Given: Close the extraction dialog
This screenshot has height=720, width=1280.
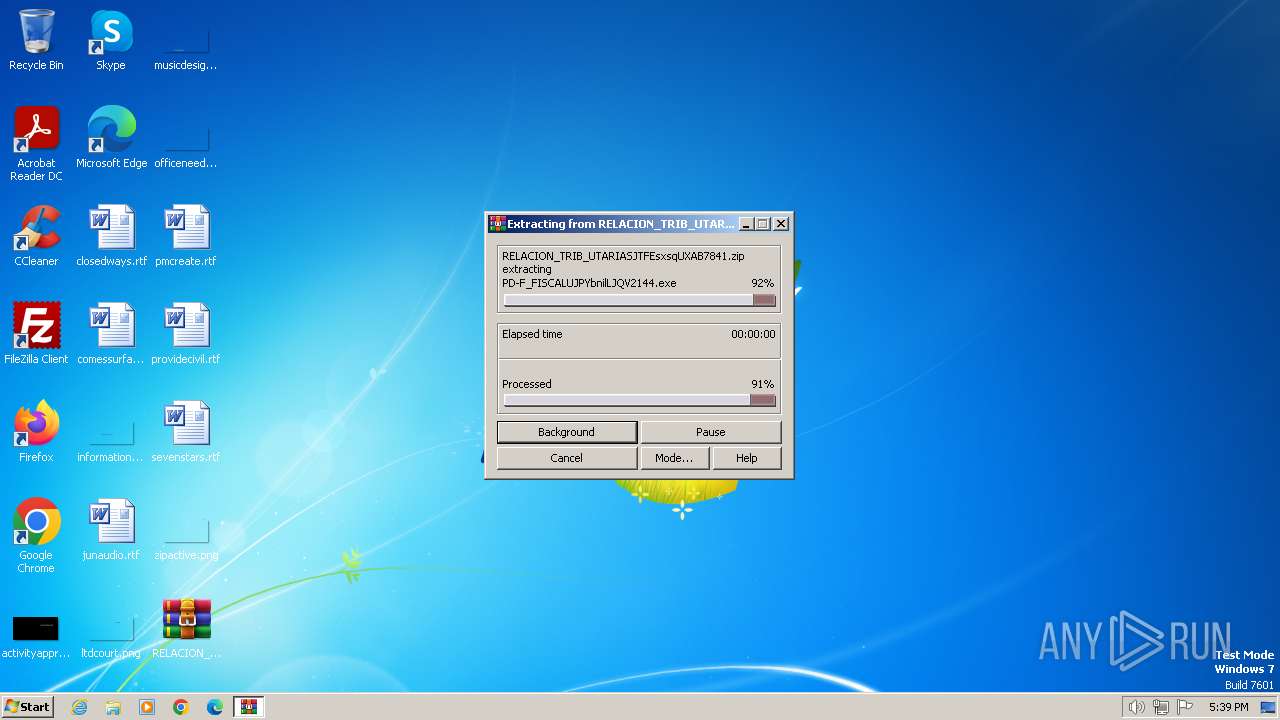Looking at the screenshot, I should (x=781, y=224).
